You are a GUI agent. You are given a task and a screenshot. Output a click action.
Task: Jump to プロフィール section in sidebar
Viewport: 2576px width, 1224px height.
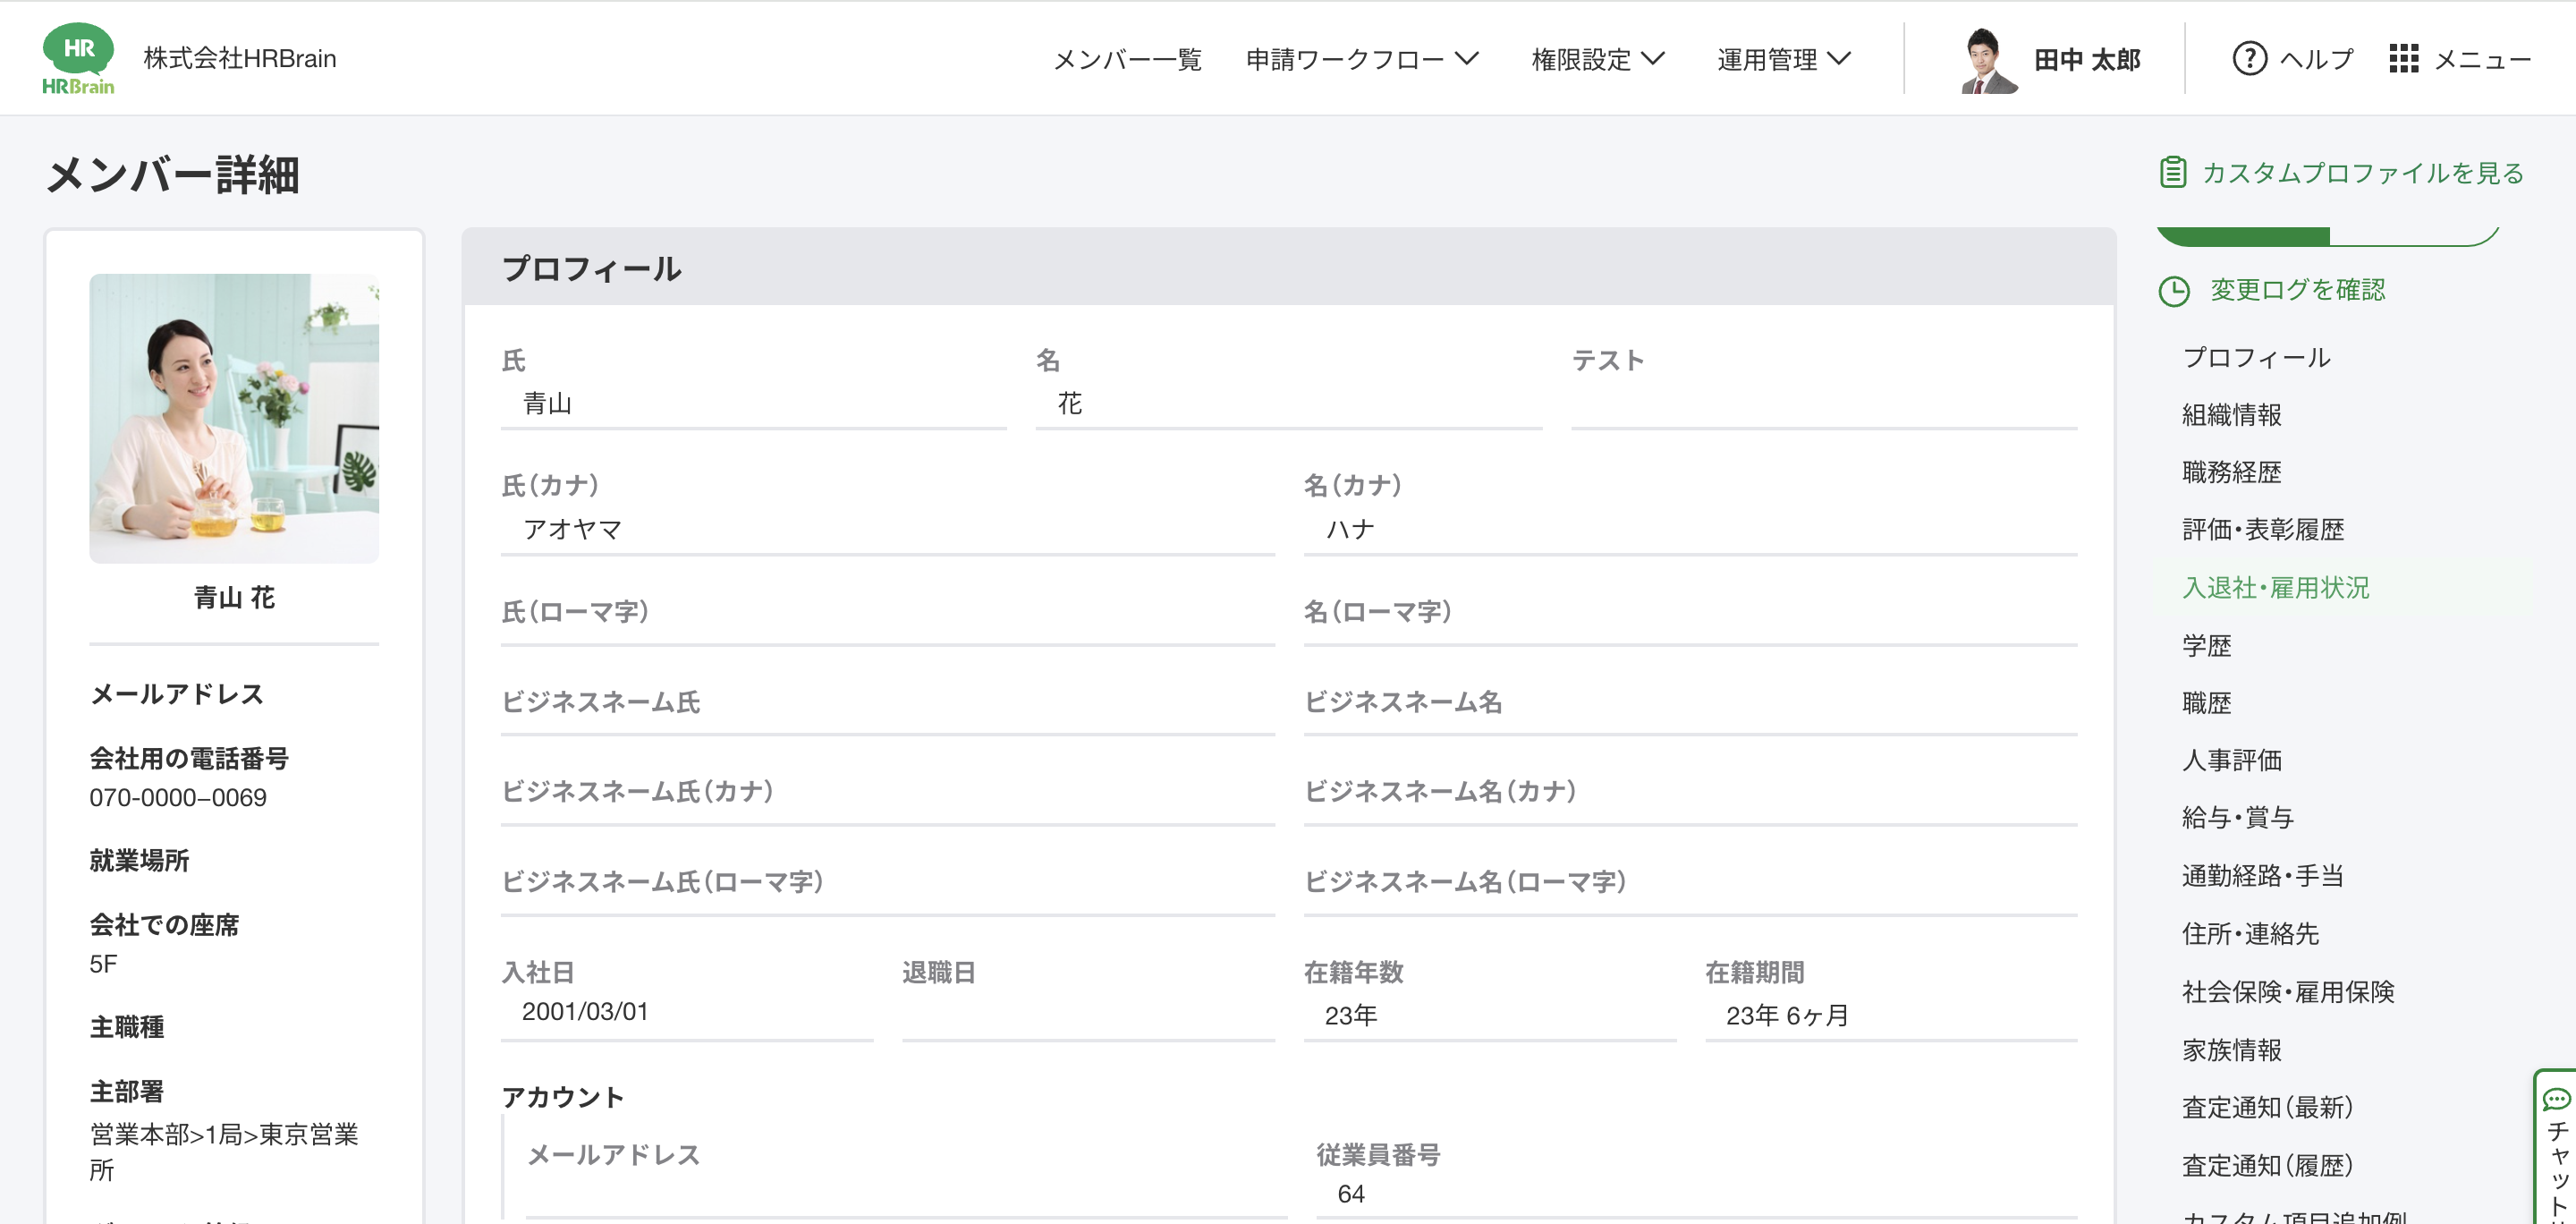pyautogui.click(x=2256, y=357)
